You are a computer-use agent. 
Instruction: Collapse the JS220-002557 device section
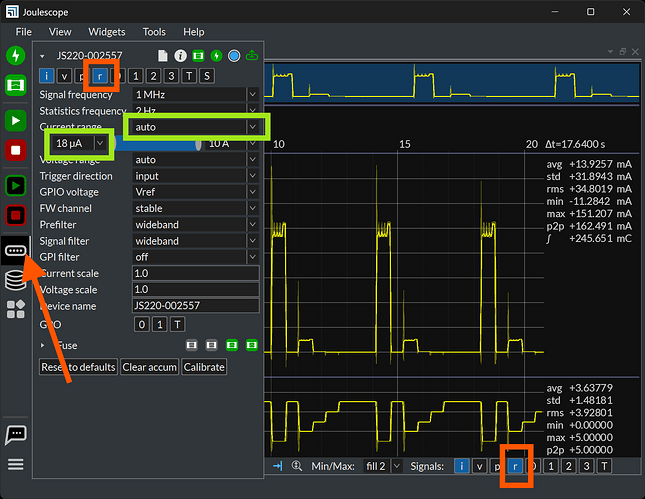42,56
